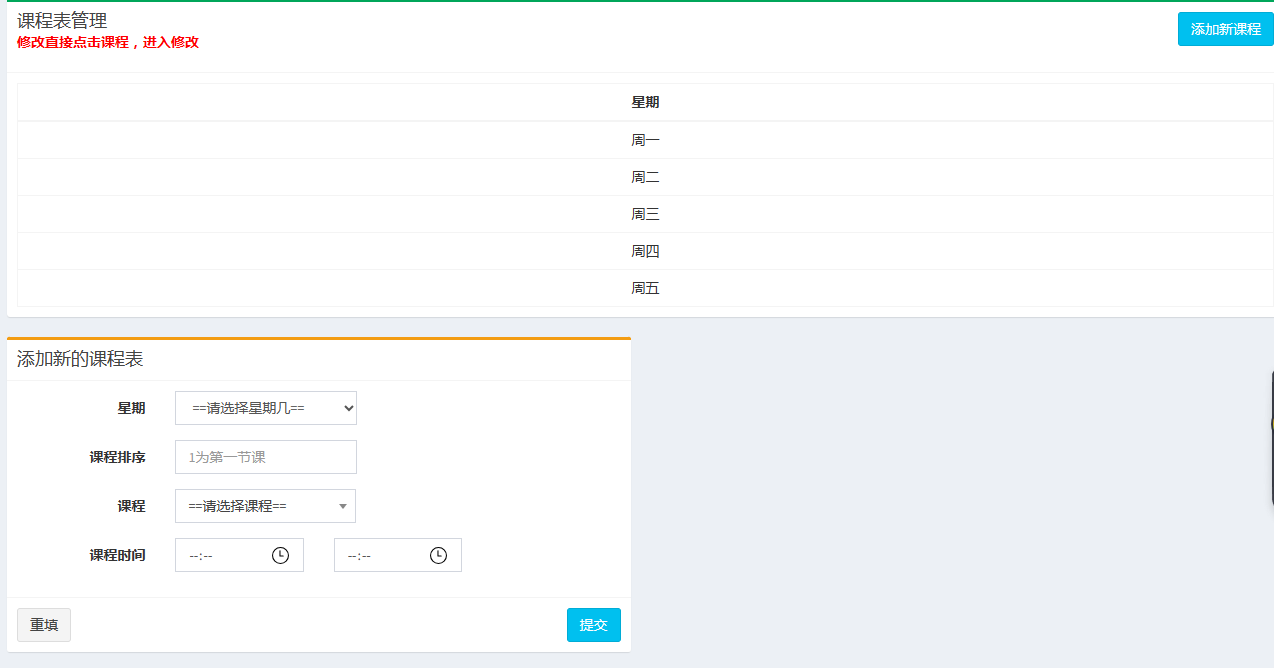Click the 星期 table column header
1274x668 pixels.
(x=645, y=102)
